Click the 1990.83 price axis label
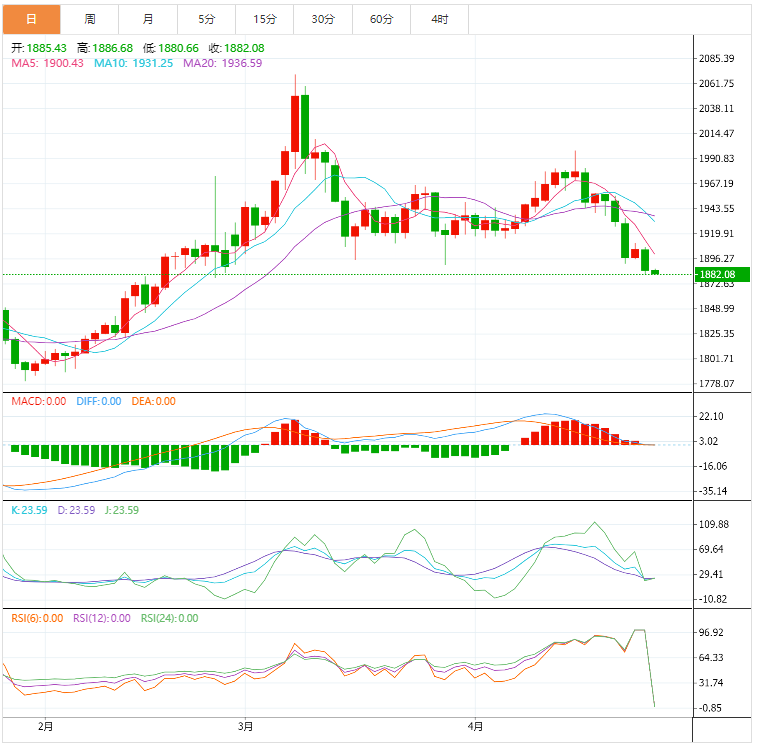Screen dimensions: 758x747 coord(716,159)
